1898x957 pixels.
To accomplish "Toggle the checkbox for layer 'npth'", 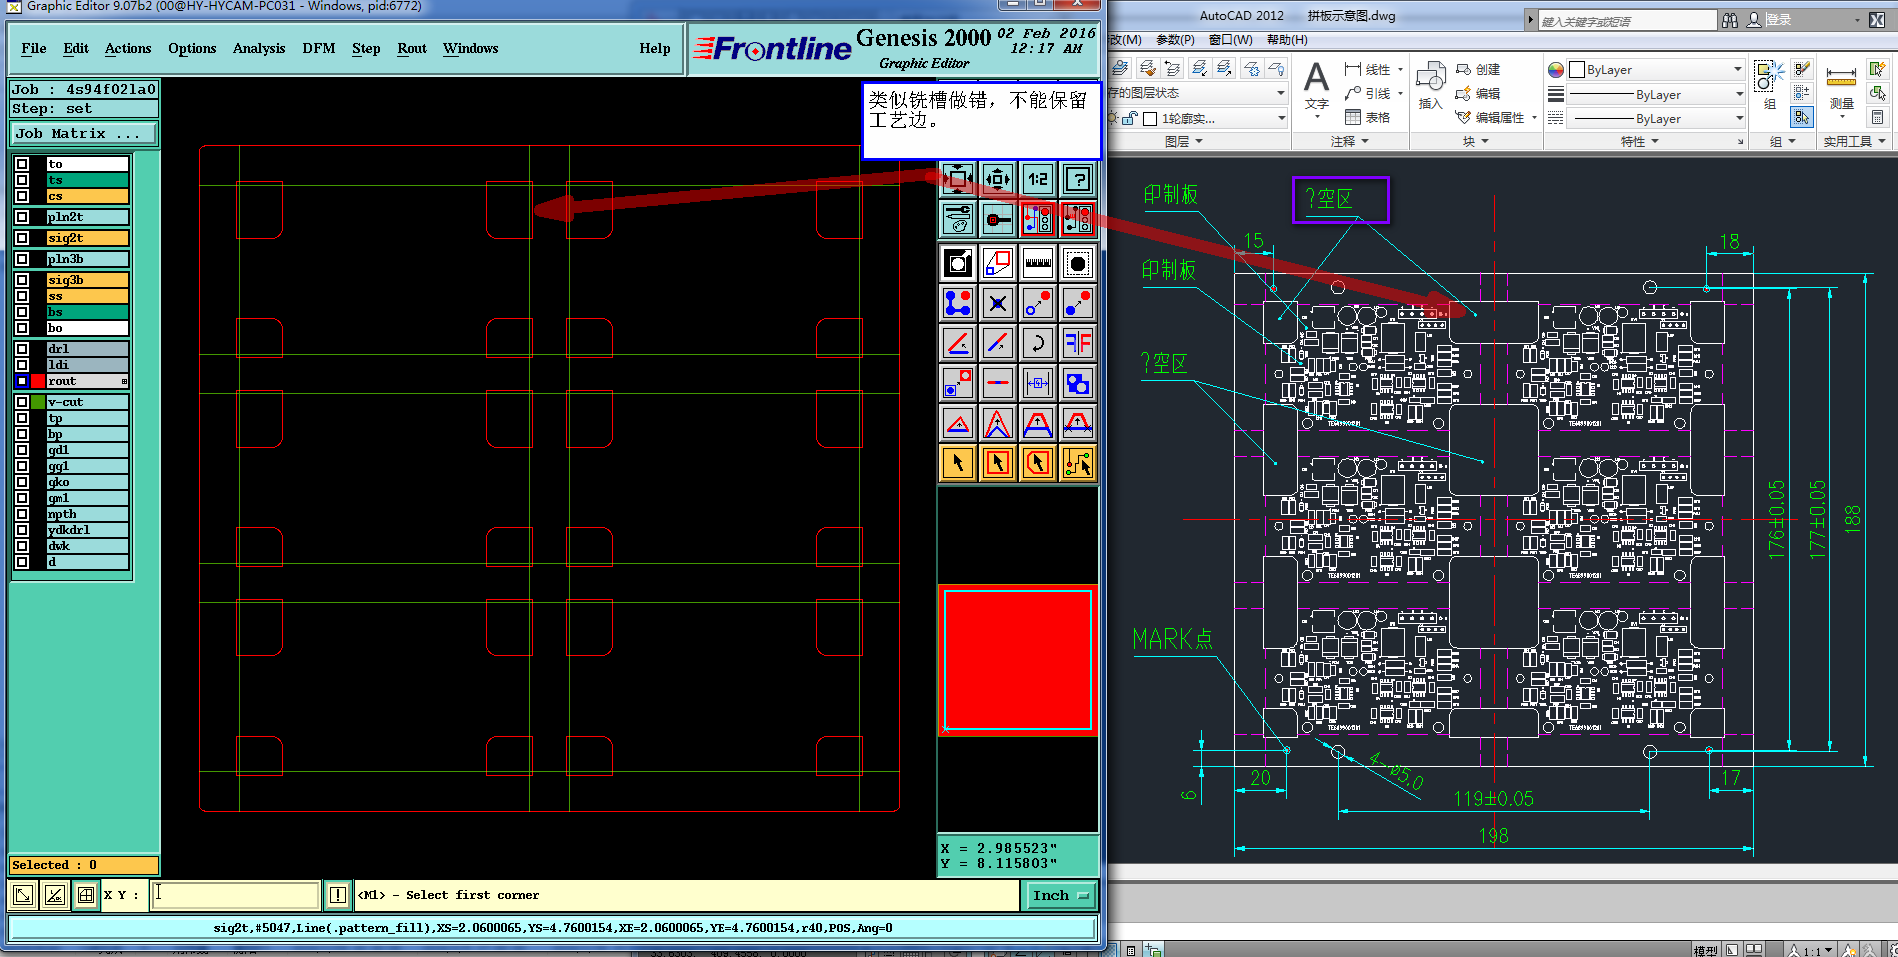I will tap(22, 514).
